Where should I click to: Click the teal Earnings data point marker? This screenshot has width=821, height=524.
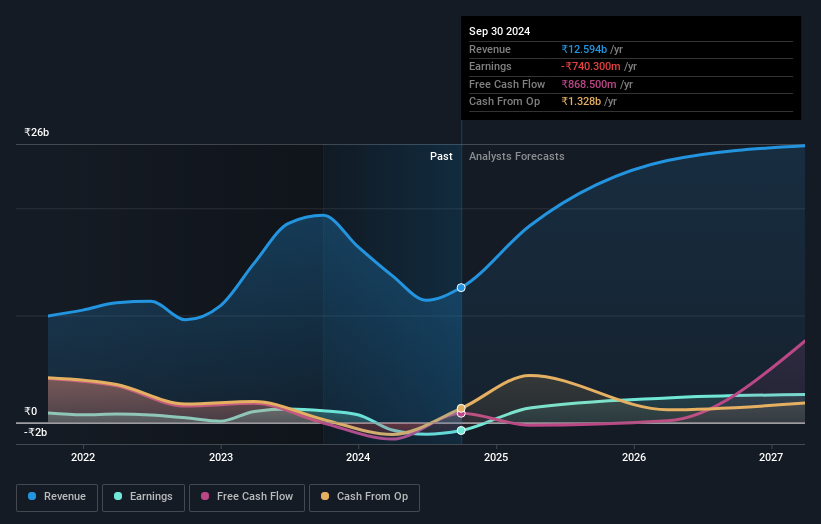(x=461, y=430)
